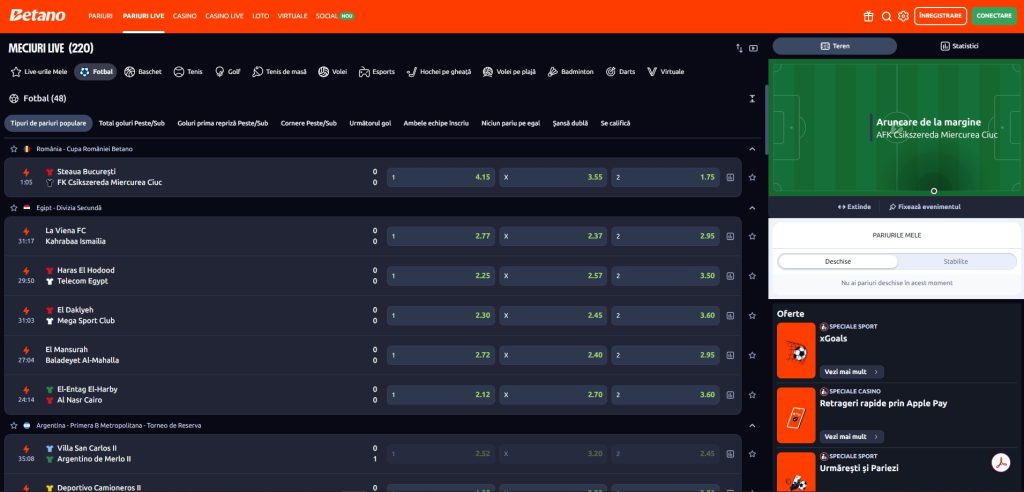Click the Betano logo
This screenshot has width=1024, height=492.
[37, 15]
